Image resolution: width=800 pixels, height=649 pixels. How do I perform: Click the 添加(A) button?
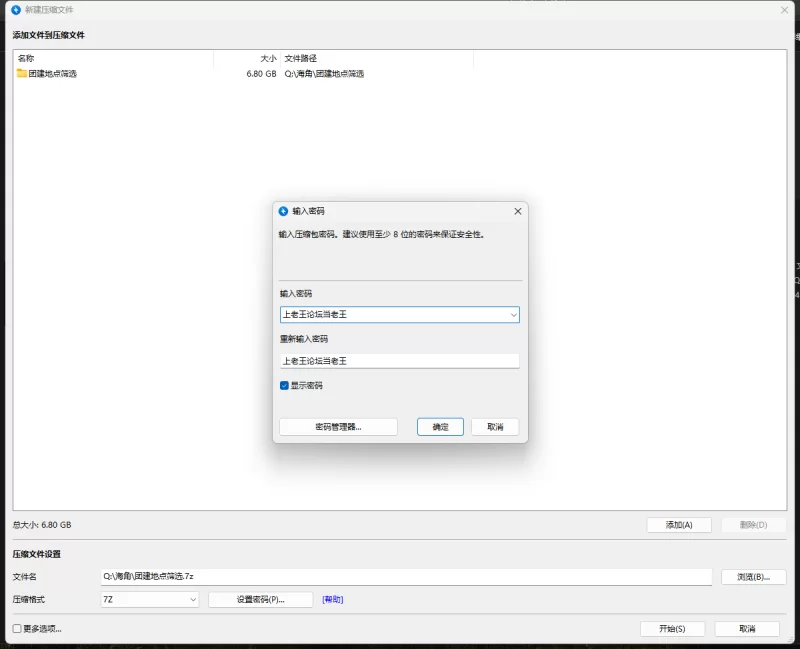pyautogui.click(x=679, y=525)
